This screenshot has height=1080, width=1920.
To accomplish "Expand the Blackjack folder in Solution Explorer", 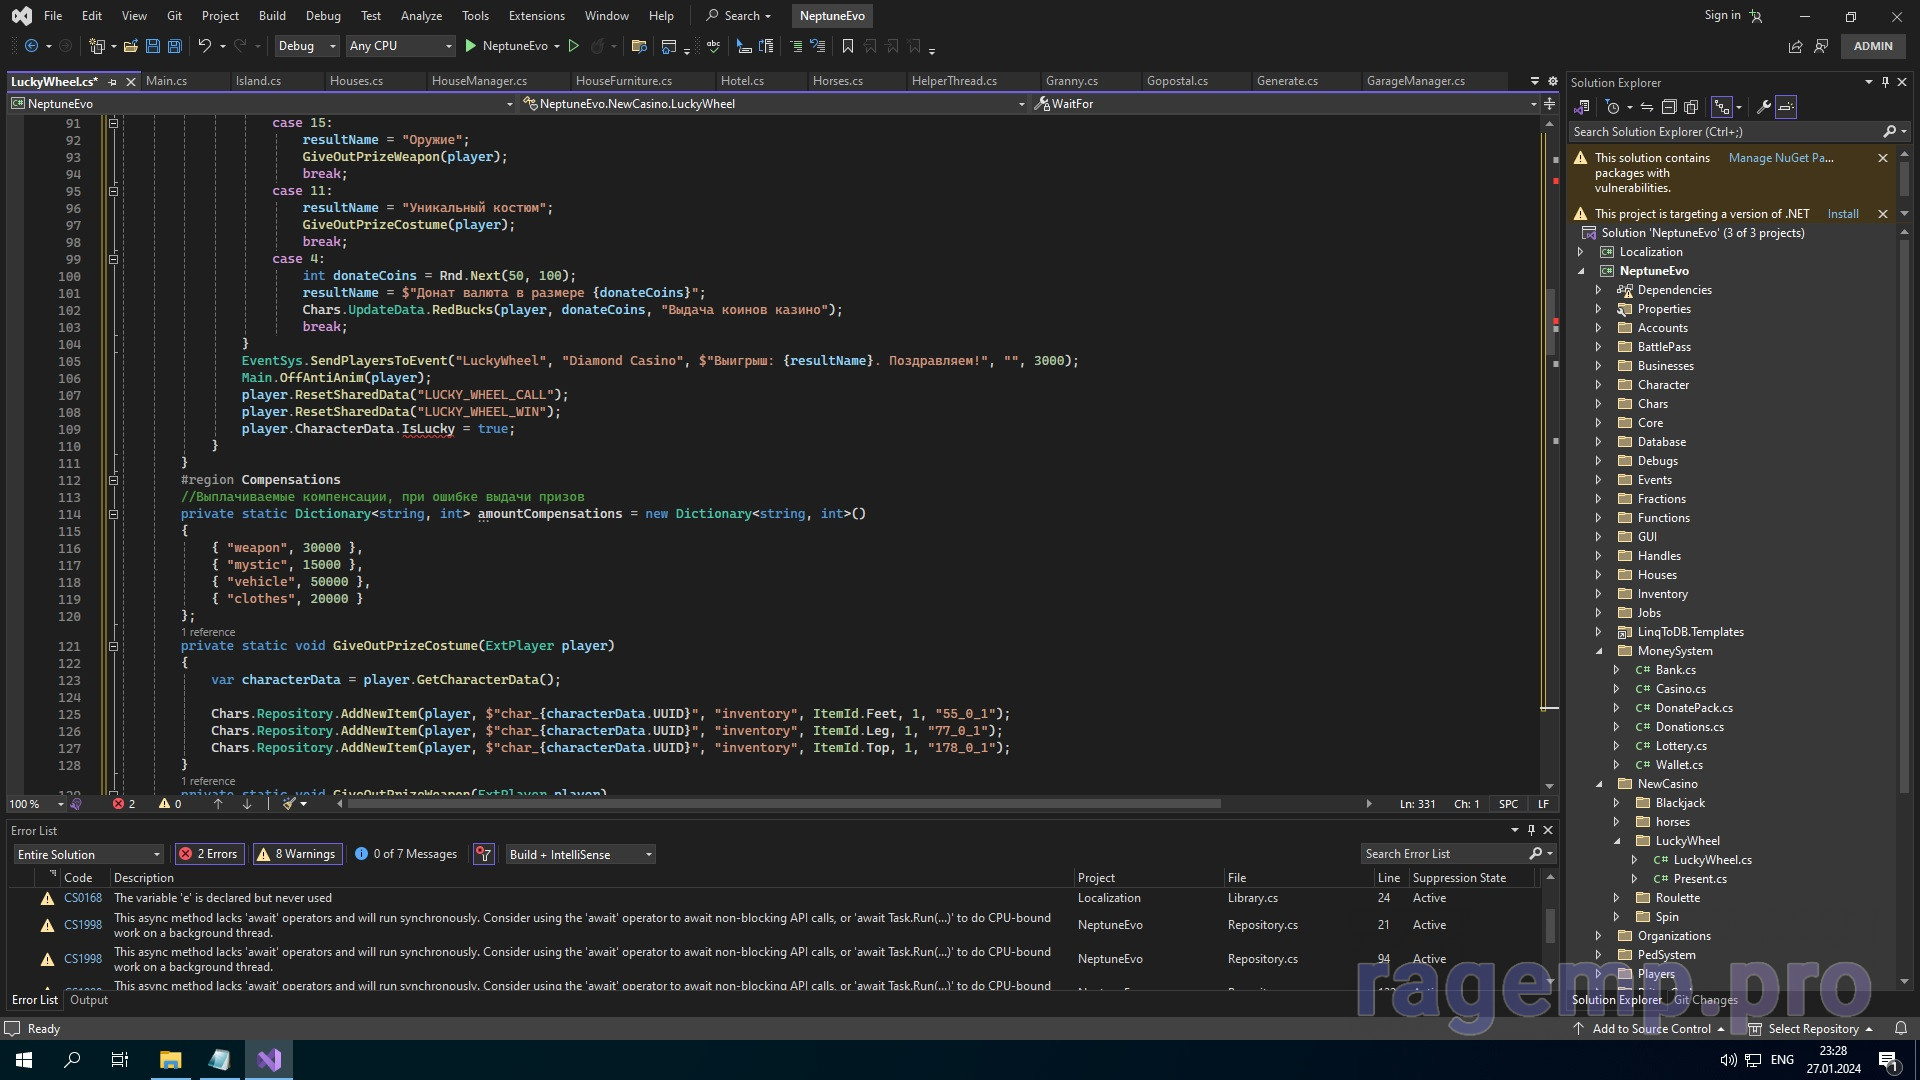I will [x=1617, y=803].
